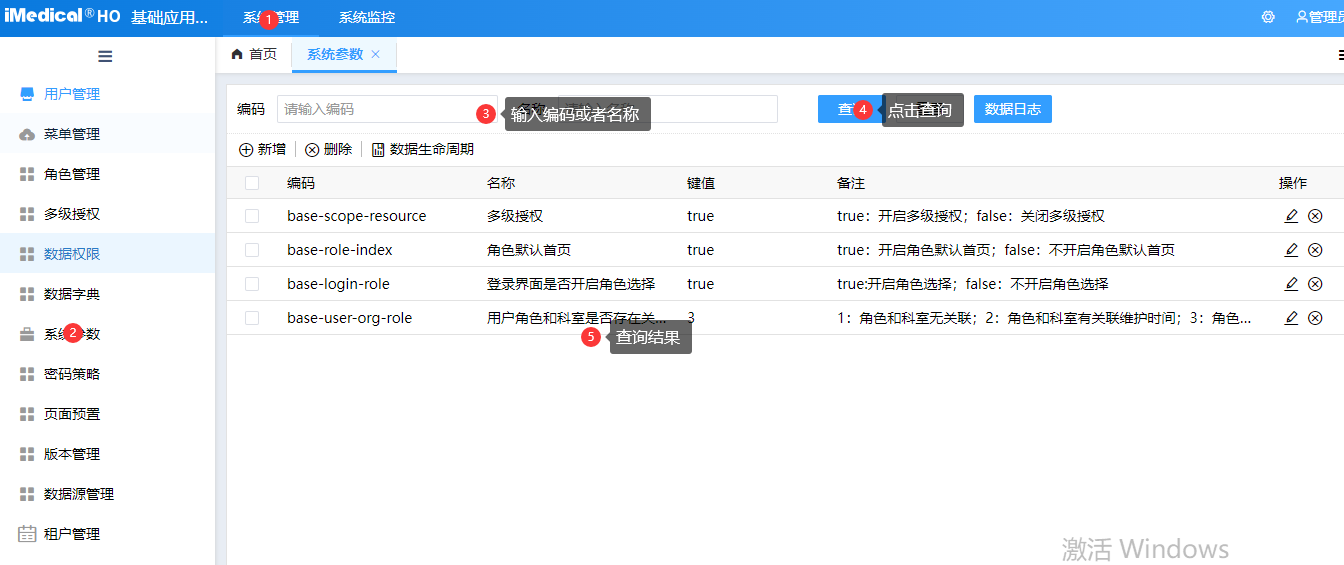This screenshot has width=1344, height=565.
Task: Edit the base-role-index row
Action: [1291, 250]
